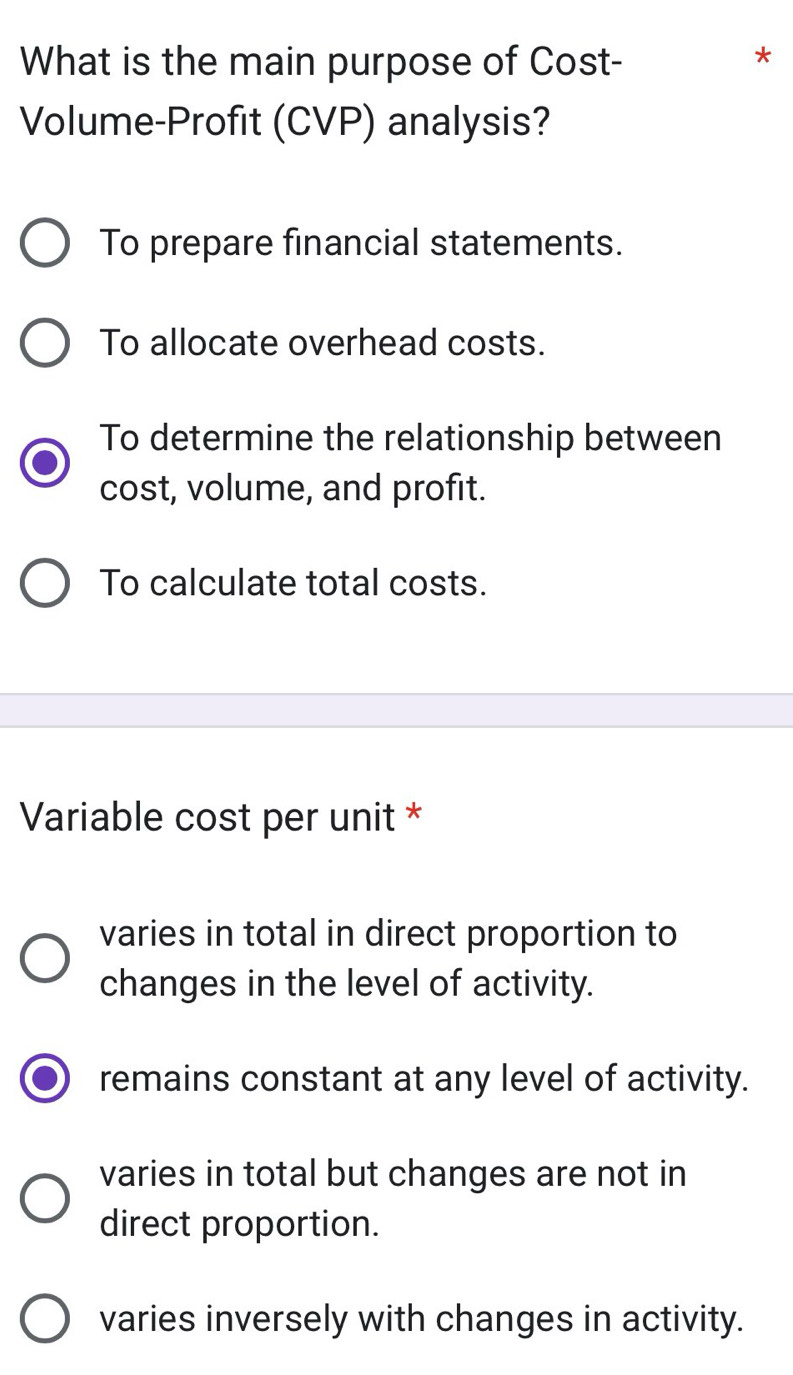Select "varies inversely with changes in activity" radio
The height and width of the screenshot is (1375, 793).
tap(45, 1318)
